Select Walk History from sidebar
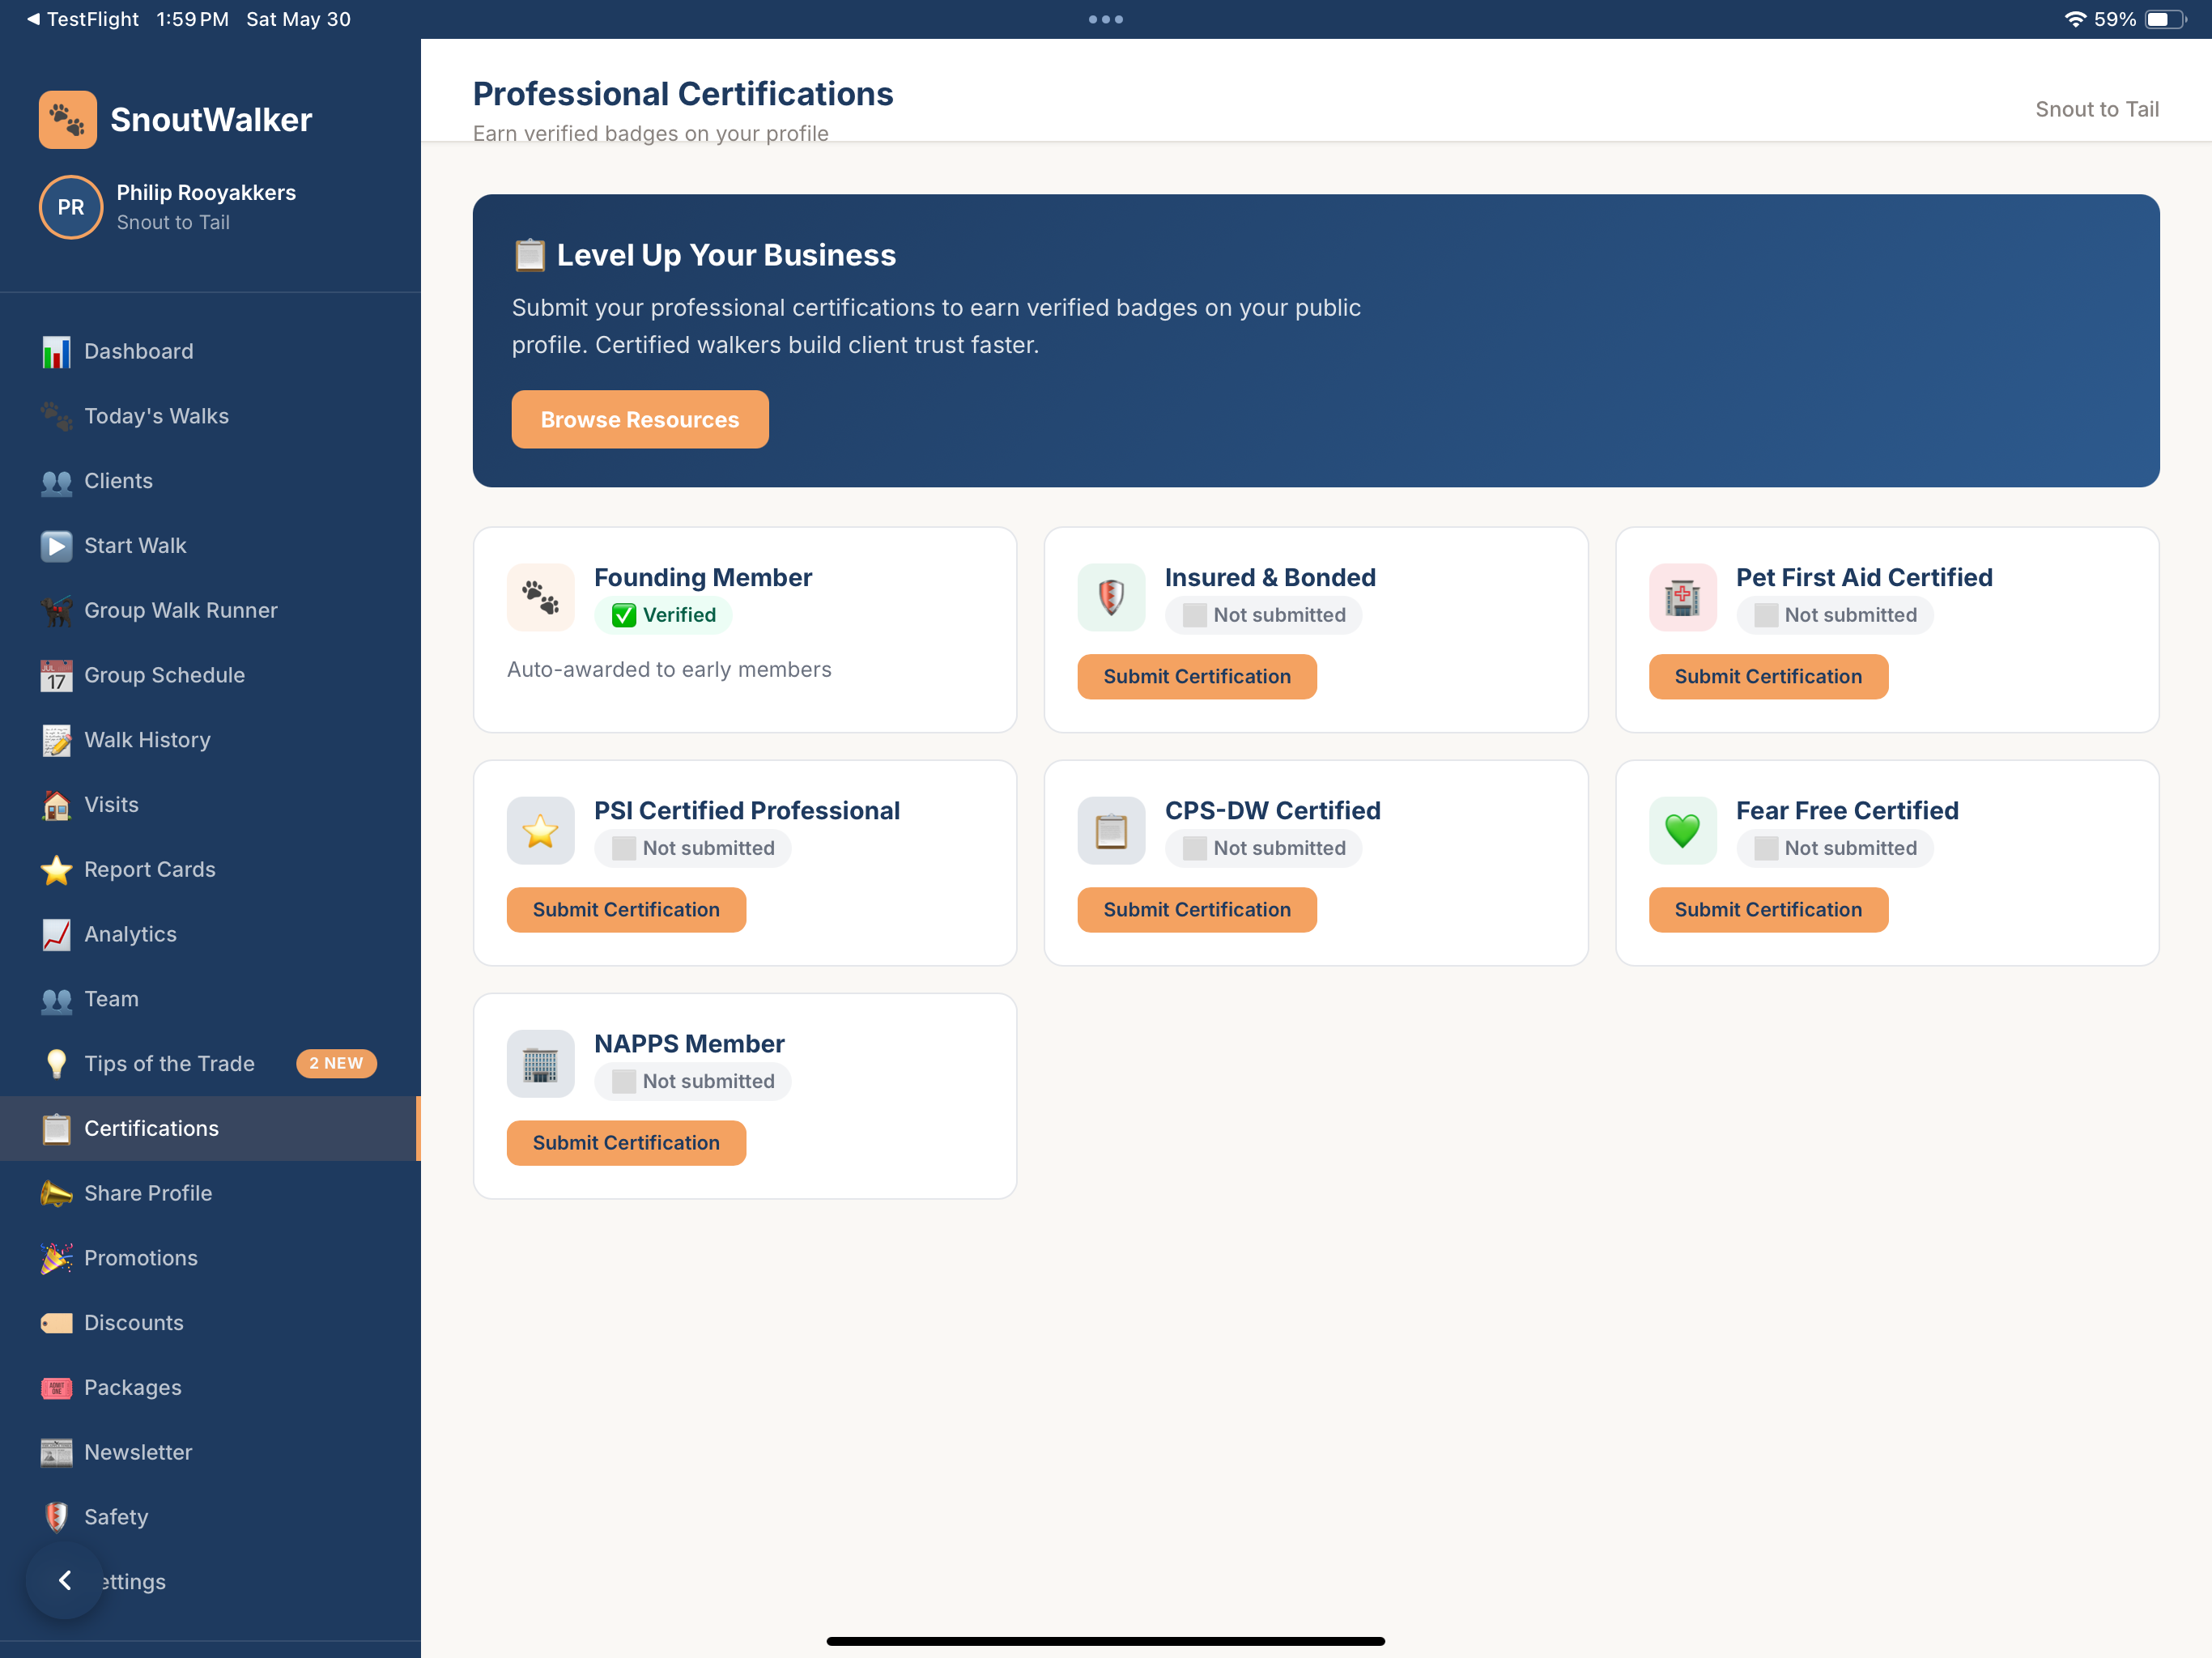This screenshot has height=1658, width=2212. point(210,740)
